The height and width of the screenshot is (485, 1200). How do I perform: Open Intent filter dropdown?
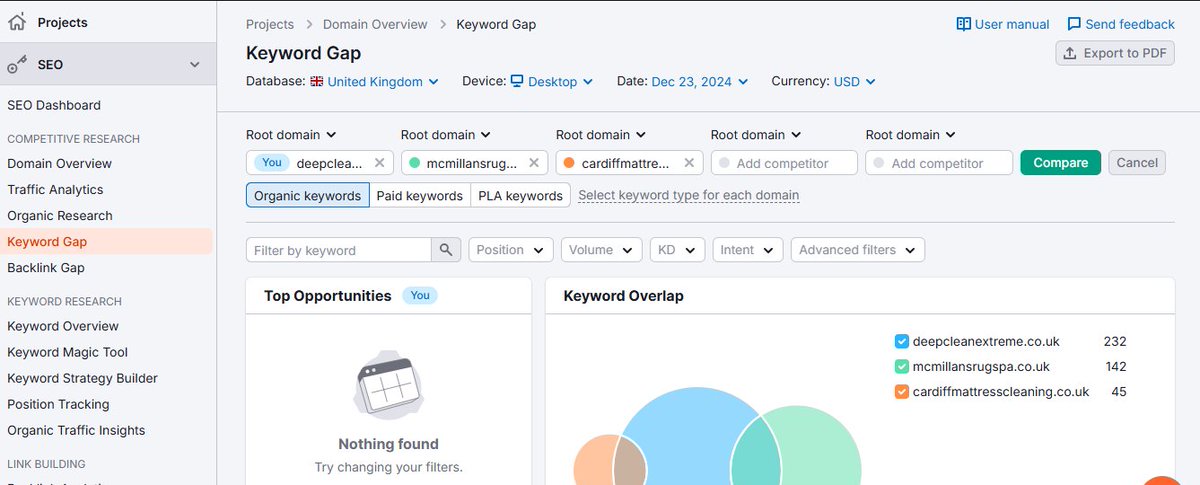tap(748, 250)
